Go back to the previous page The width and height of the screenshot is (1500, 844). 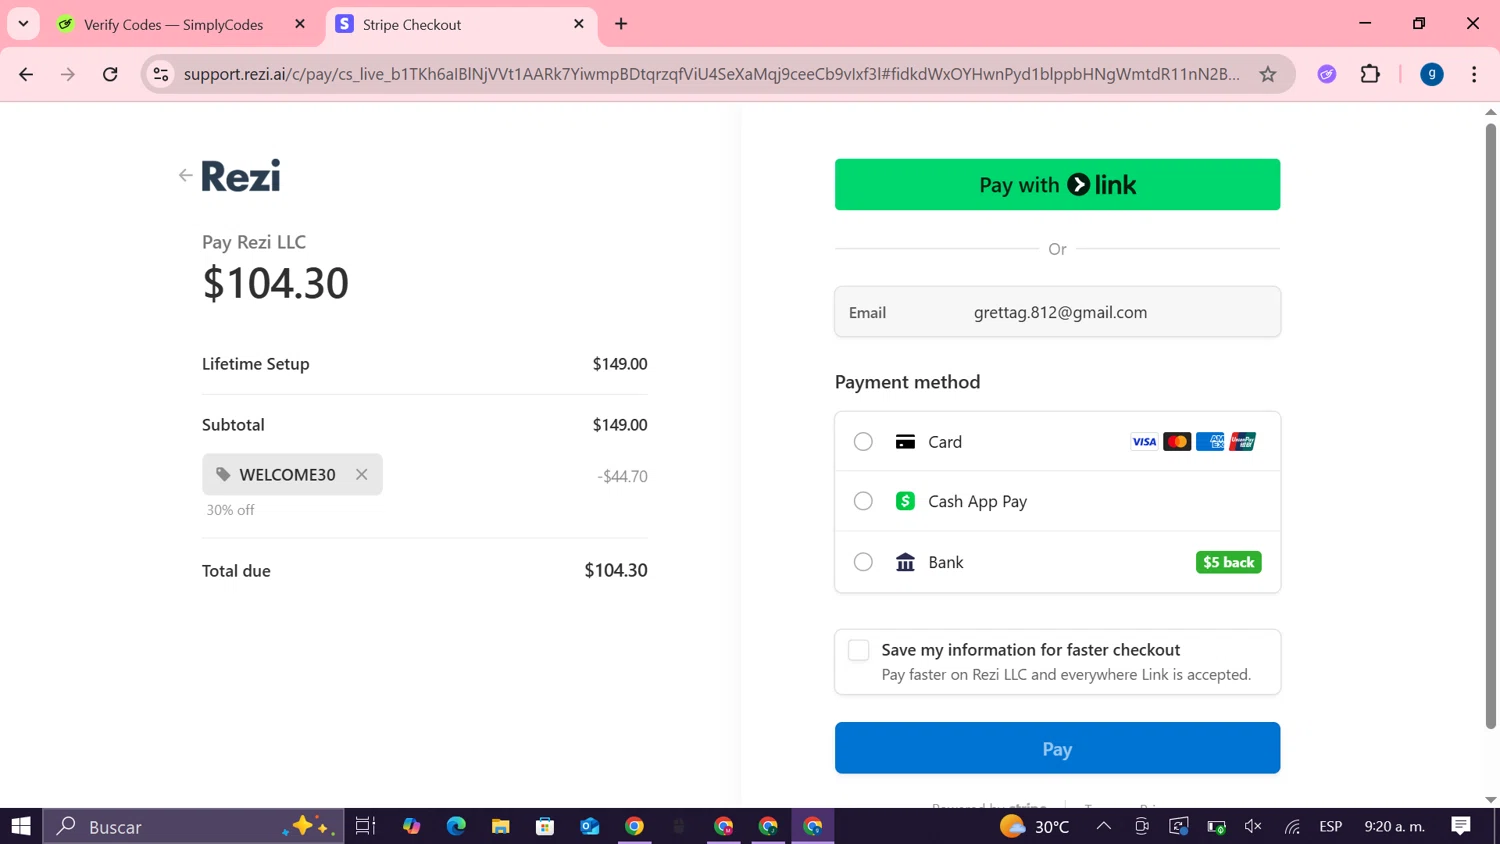(26, 74)
